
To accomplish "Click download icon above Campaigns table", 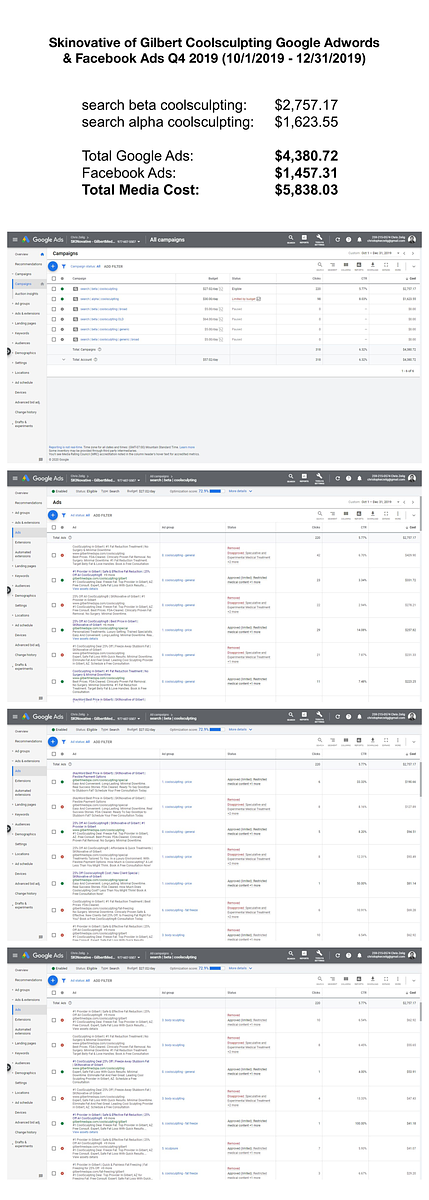I will coord(372,266).
